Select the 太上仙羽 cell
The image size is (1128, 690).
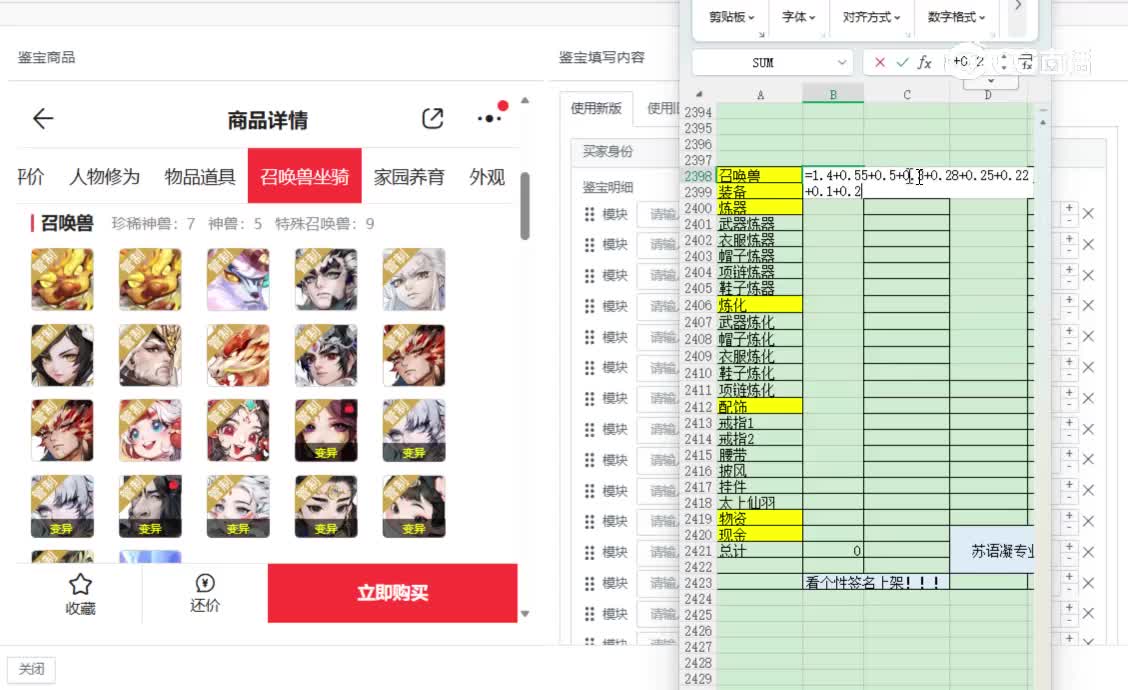coord(759,503)
